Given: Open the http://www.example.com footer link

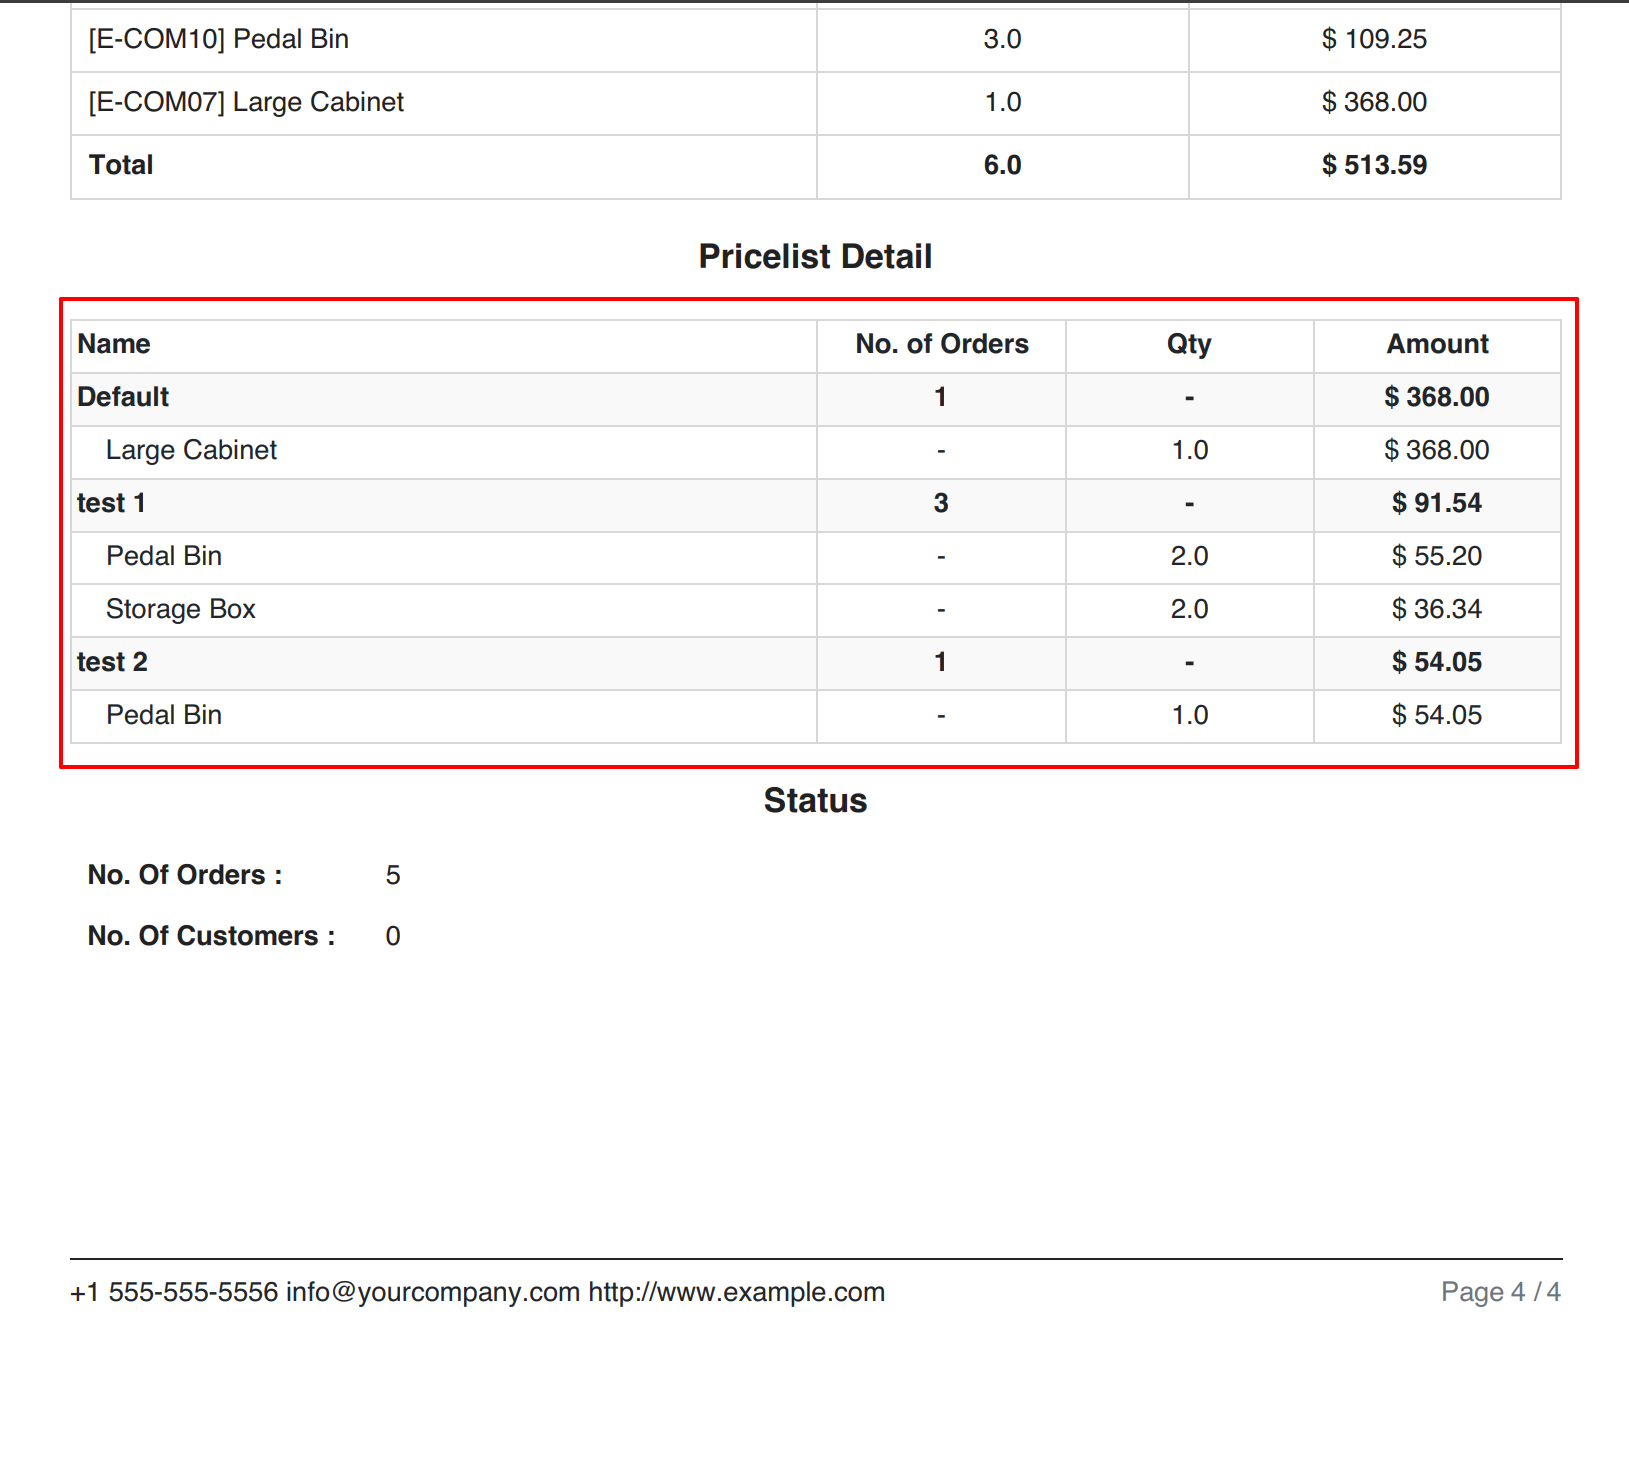Looking at the screenshot, I should click(736, 1292).
